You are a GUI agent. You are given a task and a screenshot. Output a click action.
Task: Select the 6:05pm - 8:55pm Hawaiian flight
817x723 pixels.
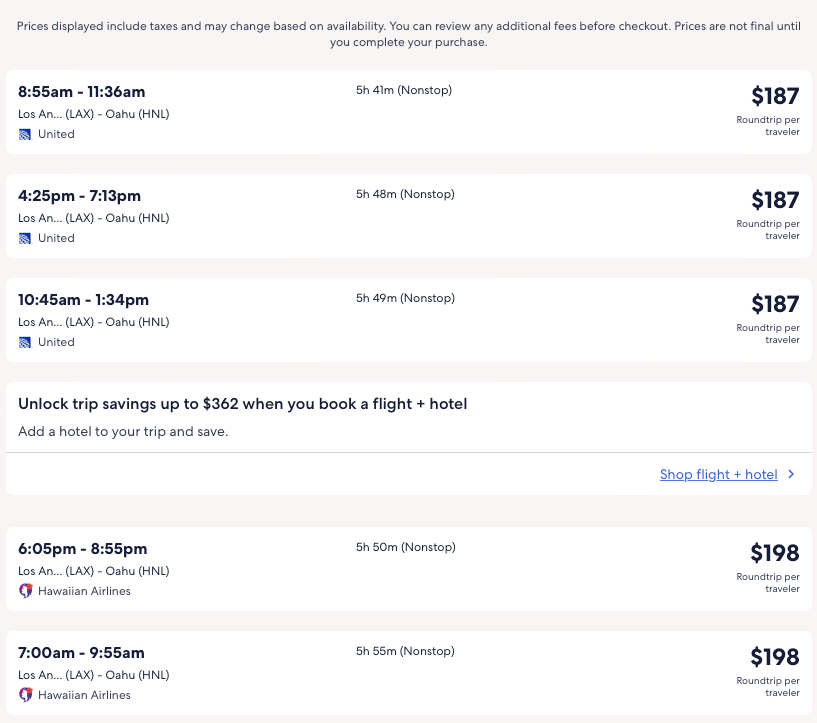[x=83, y=549]
